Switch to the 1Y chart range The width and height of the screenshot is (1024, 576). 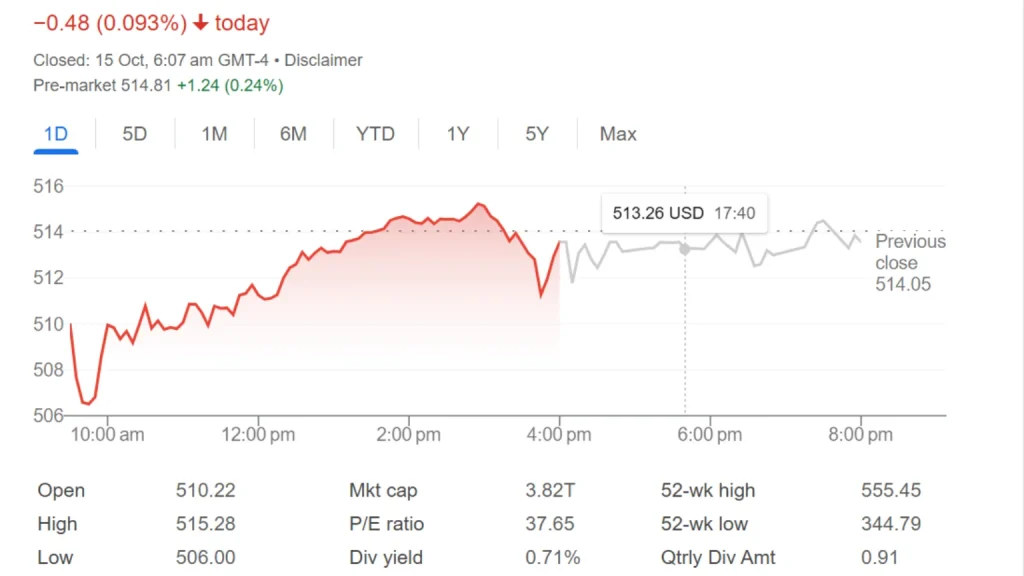point(458,134)
